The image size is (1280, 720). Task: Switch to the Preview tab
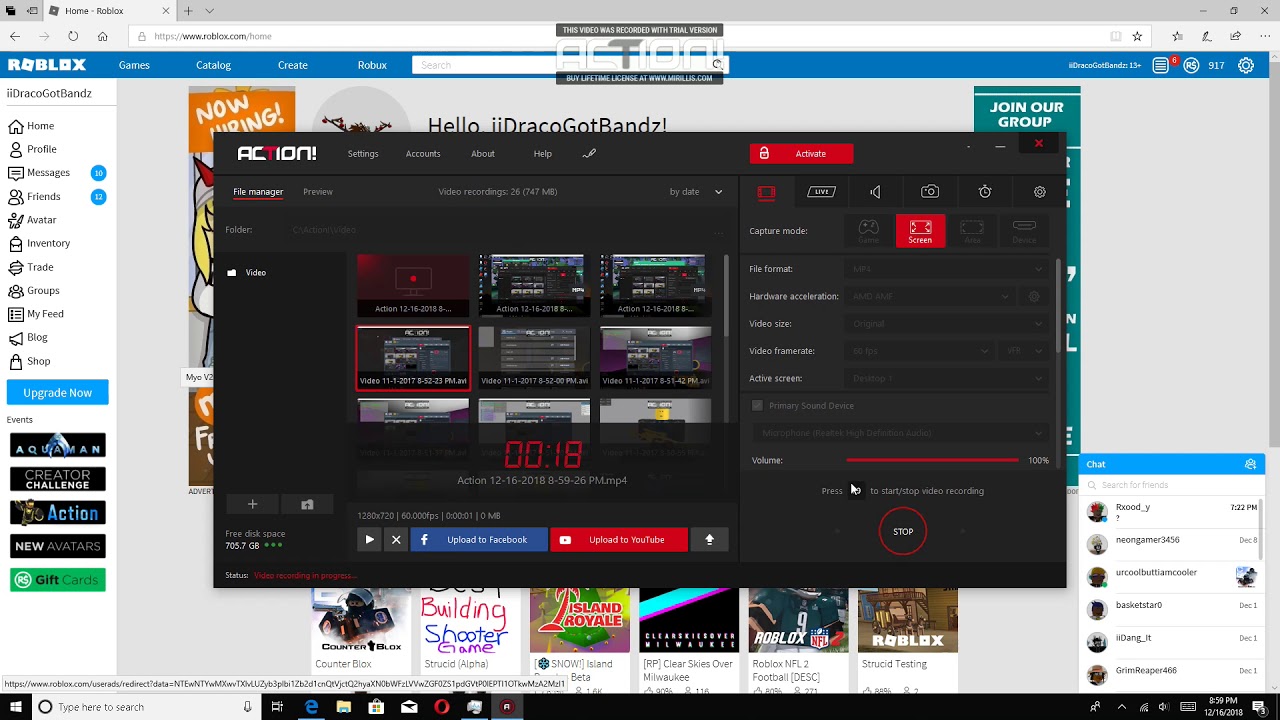pyautogui.click(x=318, y=192)
